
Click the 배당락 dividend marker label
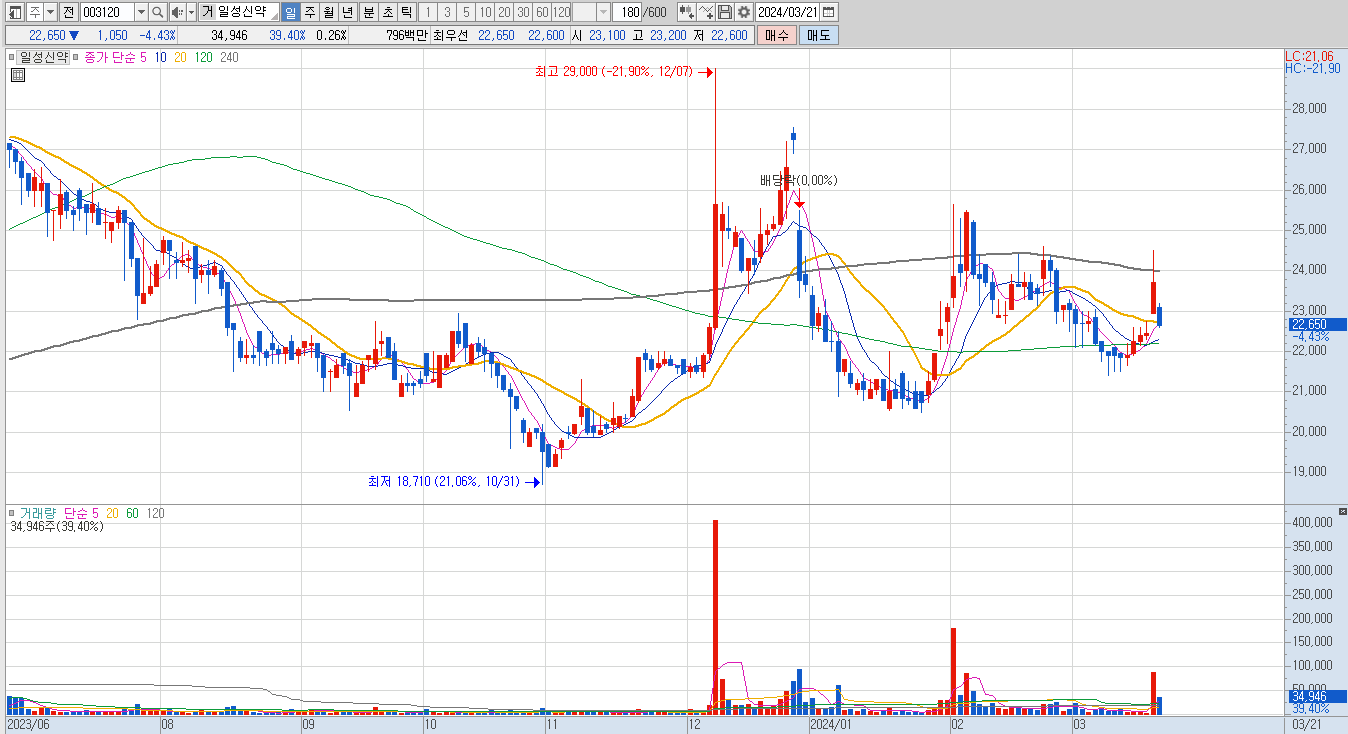(x=798, y=181)
